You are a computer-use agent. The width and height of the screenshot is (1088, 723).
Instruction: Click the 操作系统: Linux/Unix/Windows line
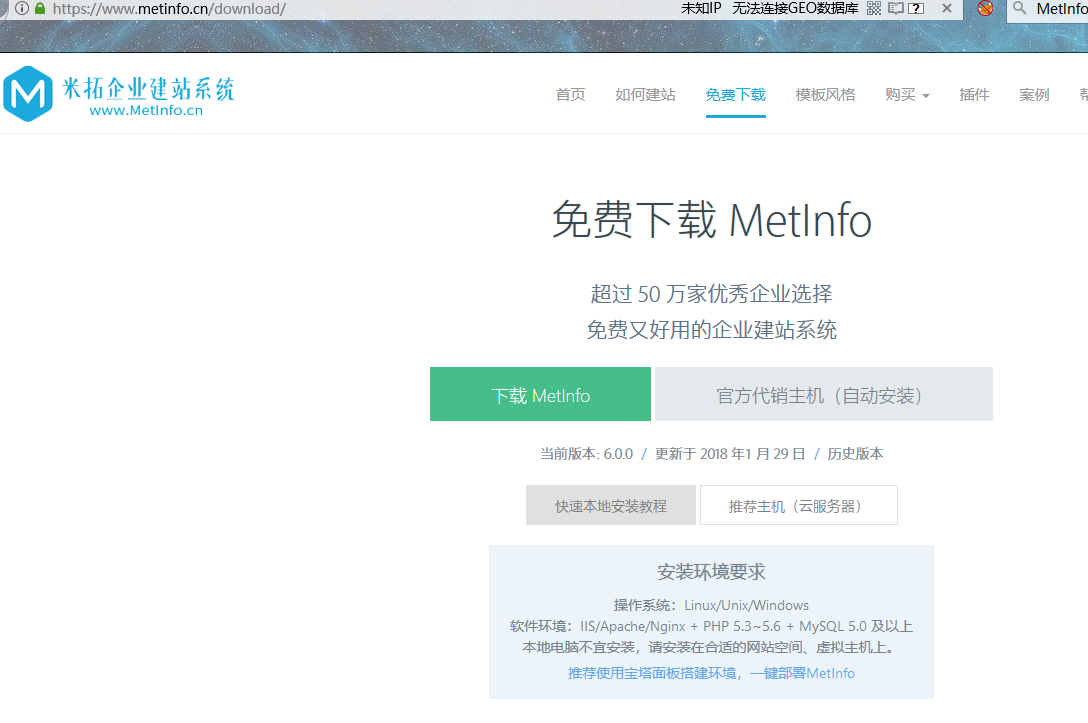[x=711, y=605]
